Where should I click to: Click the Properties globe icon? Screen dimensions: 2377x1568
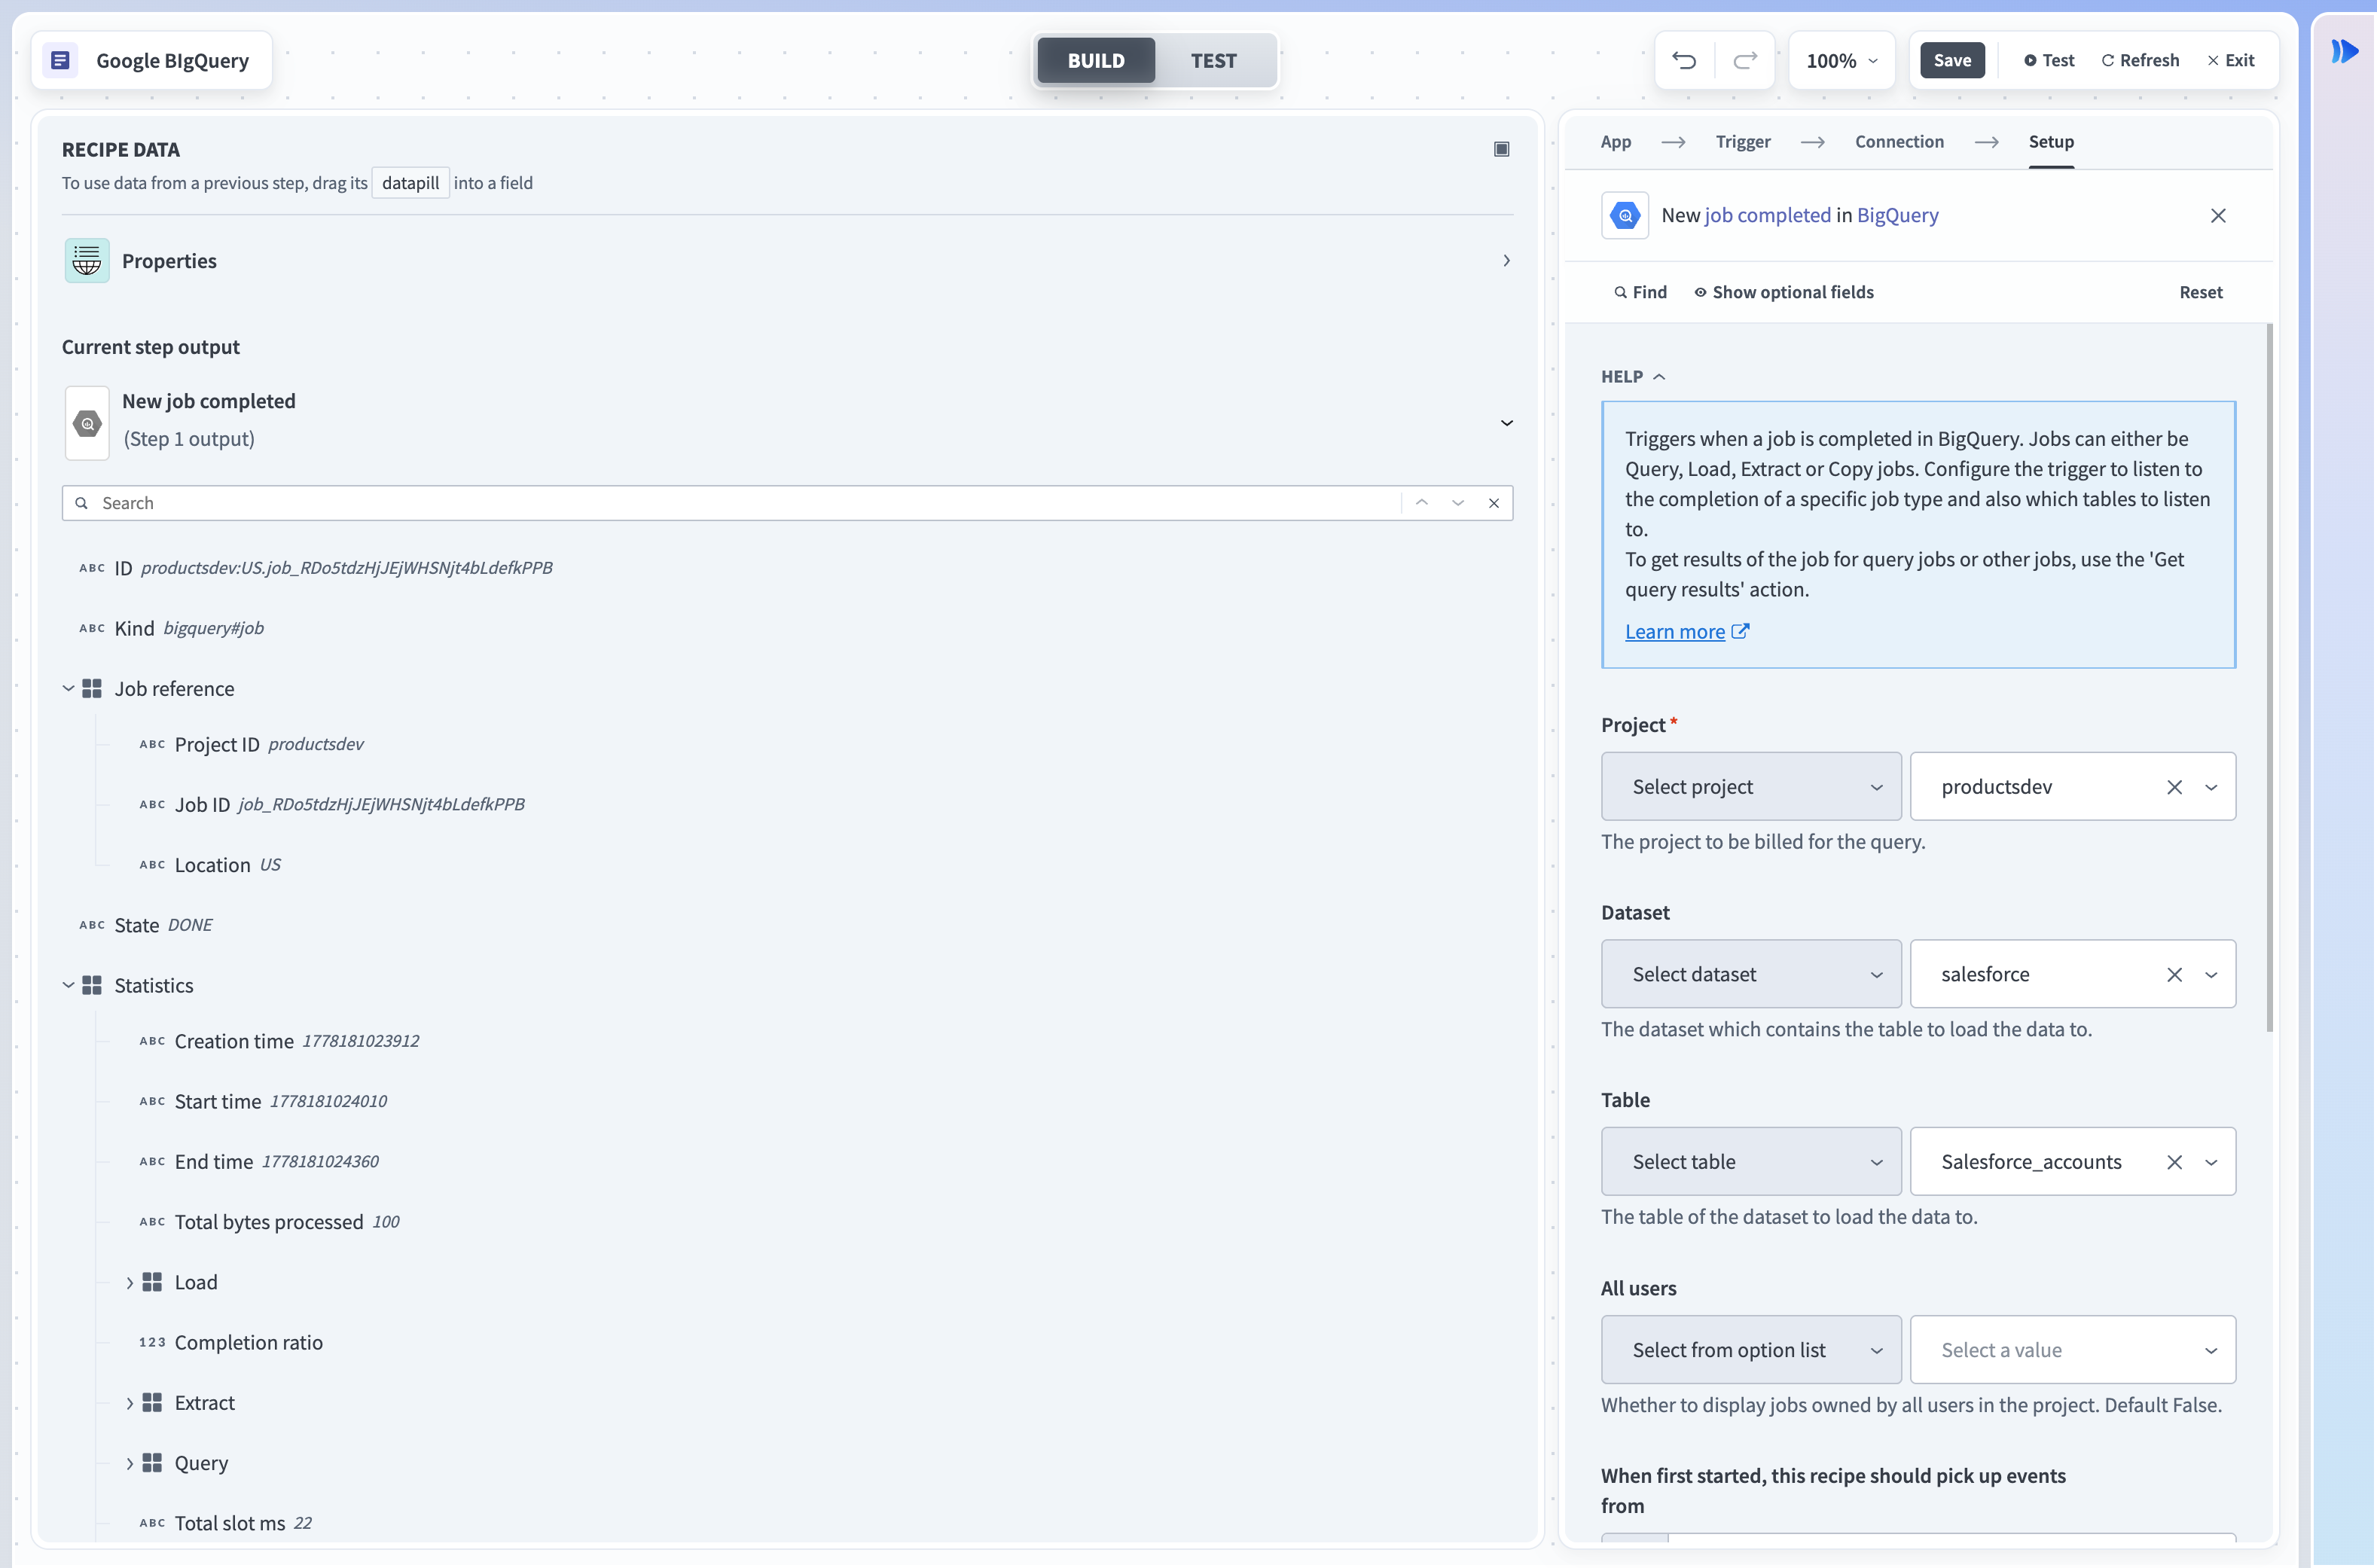[x=87, y=261]
